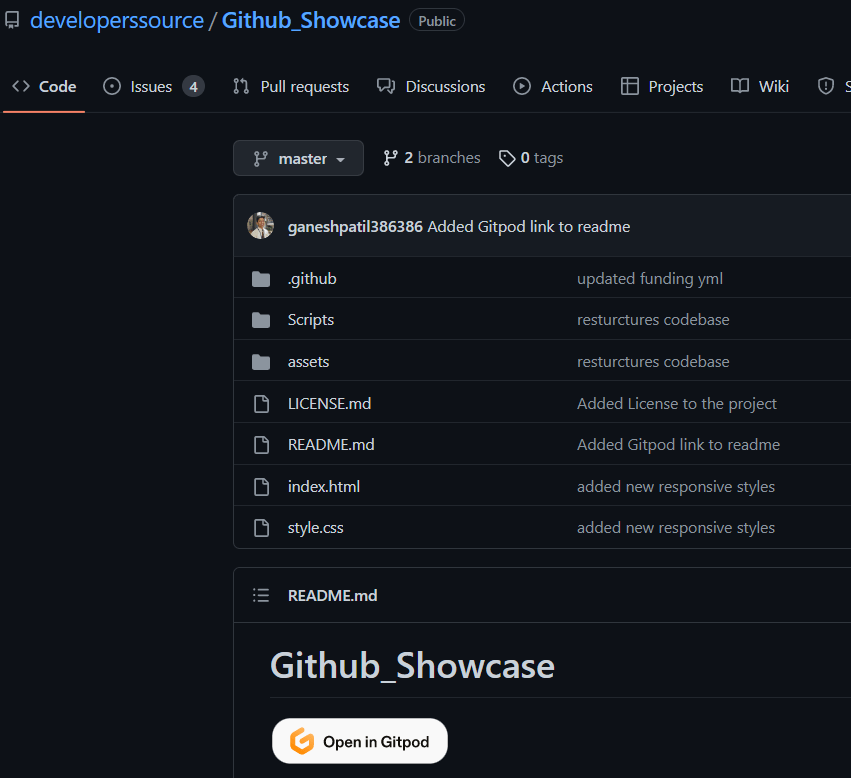Expand the master branch dropdown
Viewport: 851px width, 778px height.
298,157
